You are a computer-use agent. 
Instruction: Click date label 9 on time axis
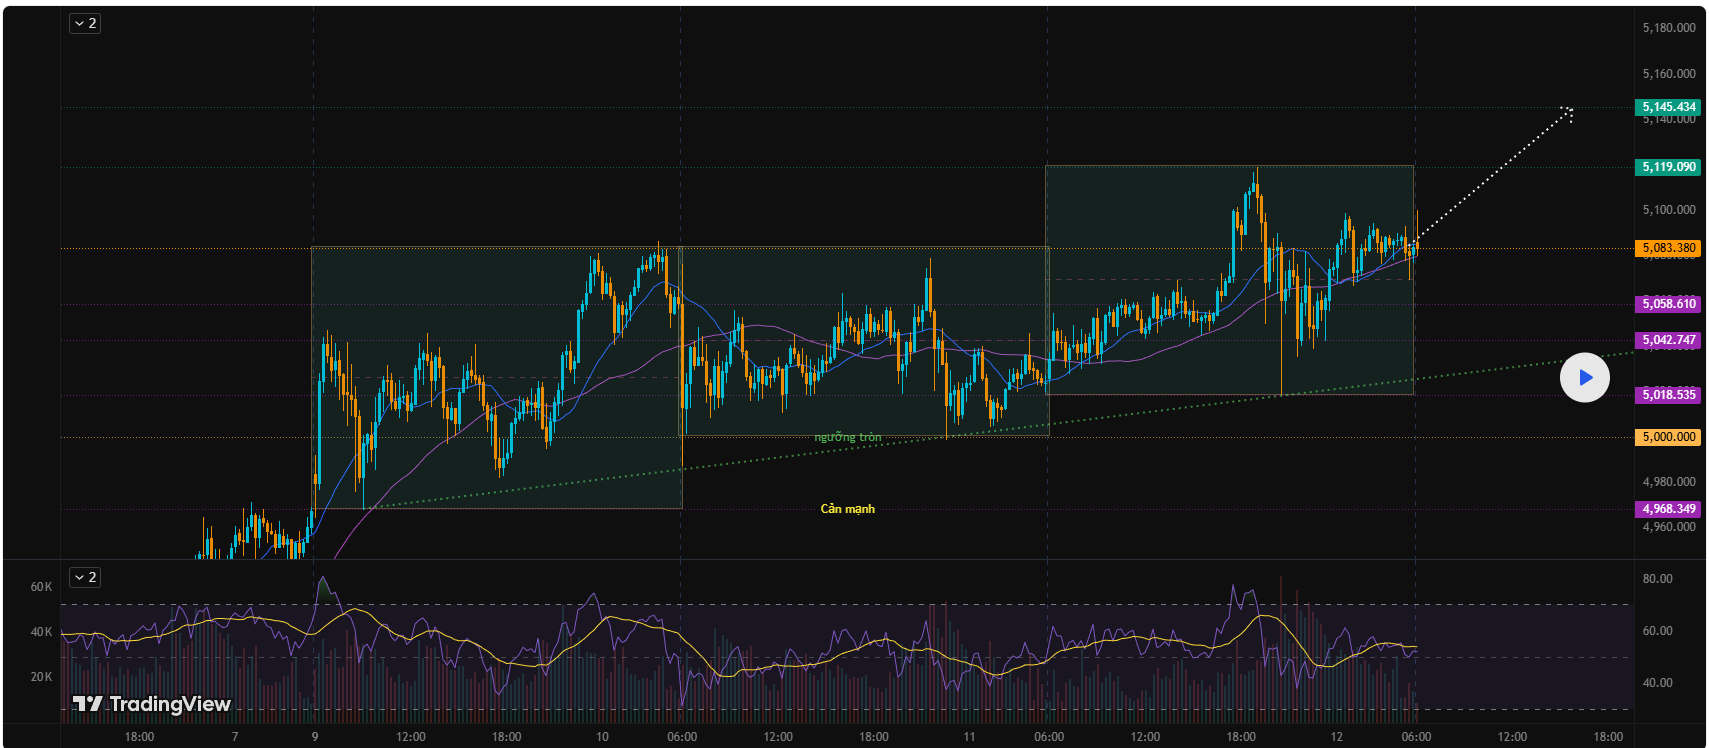click(x=314, y=737)
